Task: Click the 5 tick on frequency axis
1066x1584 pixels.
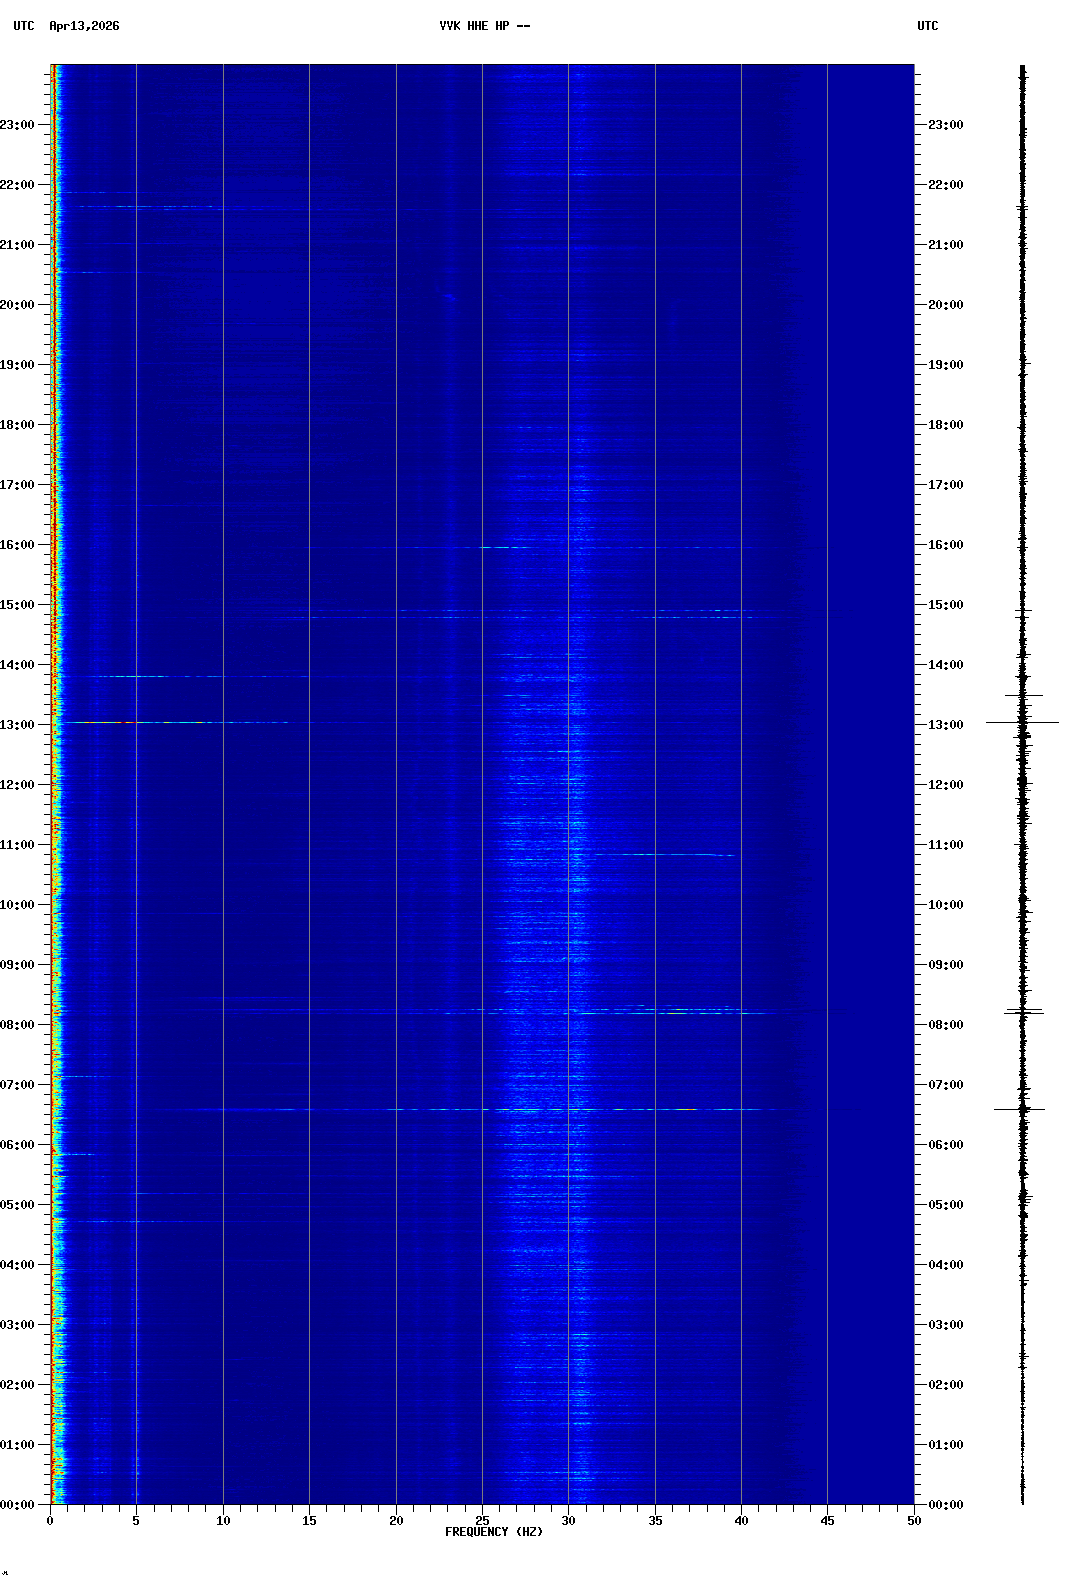Action: click(x=136, y=1521)
